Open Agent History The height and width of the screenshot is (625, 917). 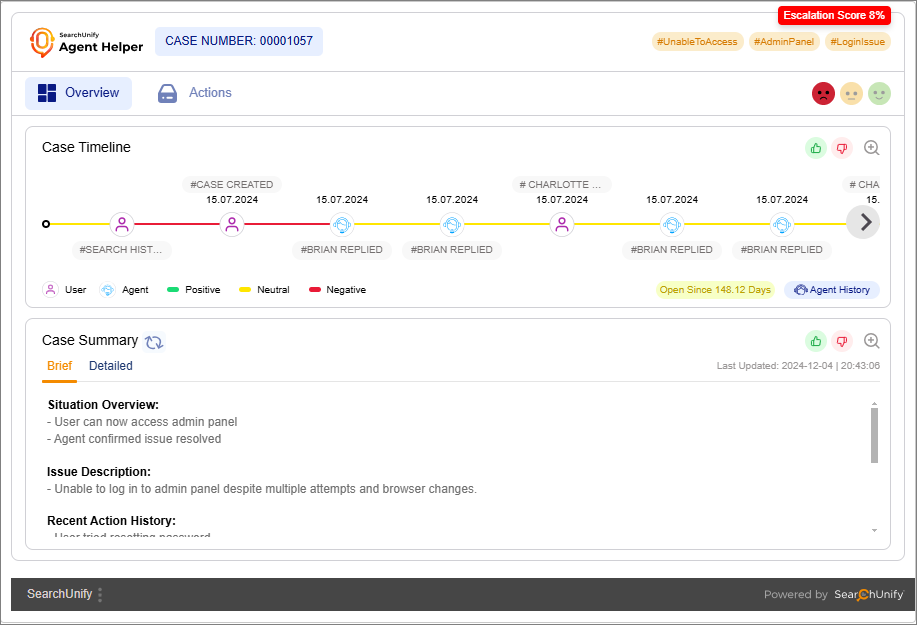(832, 290)
